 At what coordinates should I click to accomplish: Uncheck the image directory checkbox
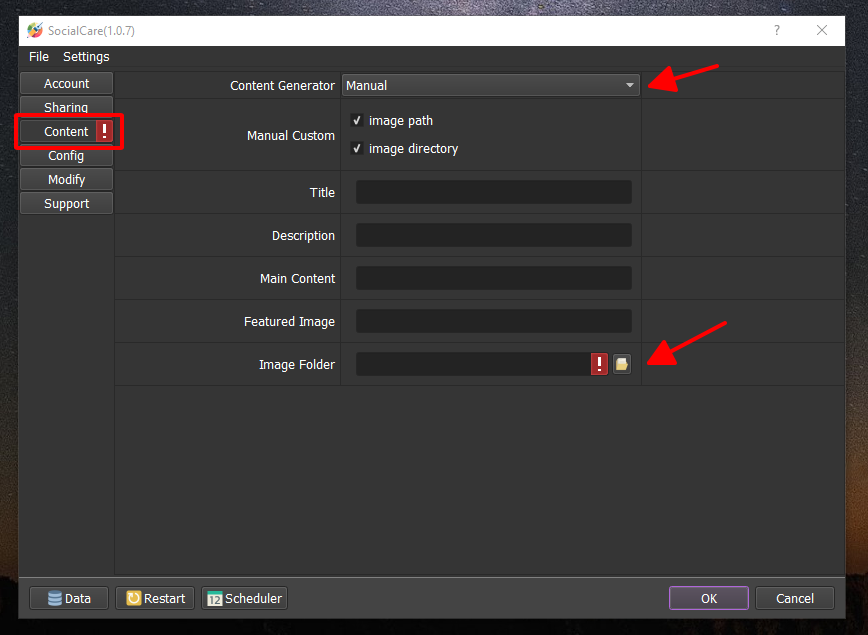pyautogui.click(x=357, y=148)
